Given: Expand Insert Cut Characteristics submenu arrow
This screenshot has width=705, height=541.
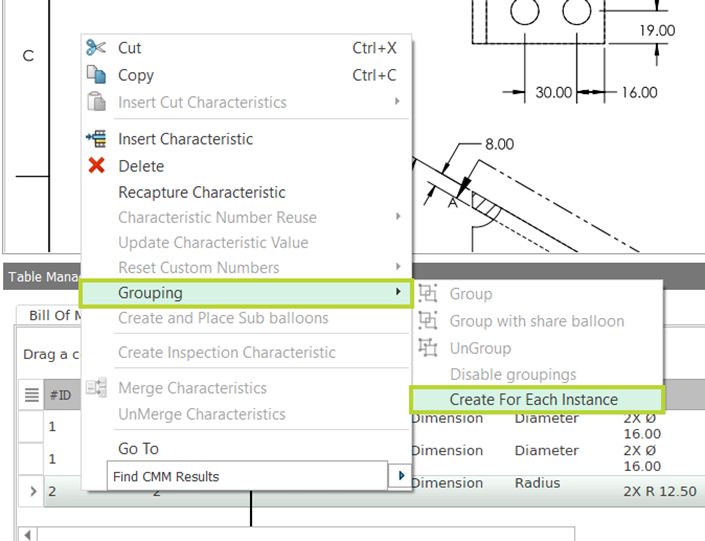Looking at the screenshot, I should [x=397, y=101].
